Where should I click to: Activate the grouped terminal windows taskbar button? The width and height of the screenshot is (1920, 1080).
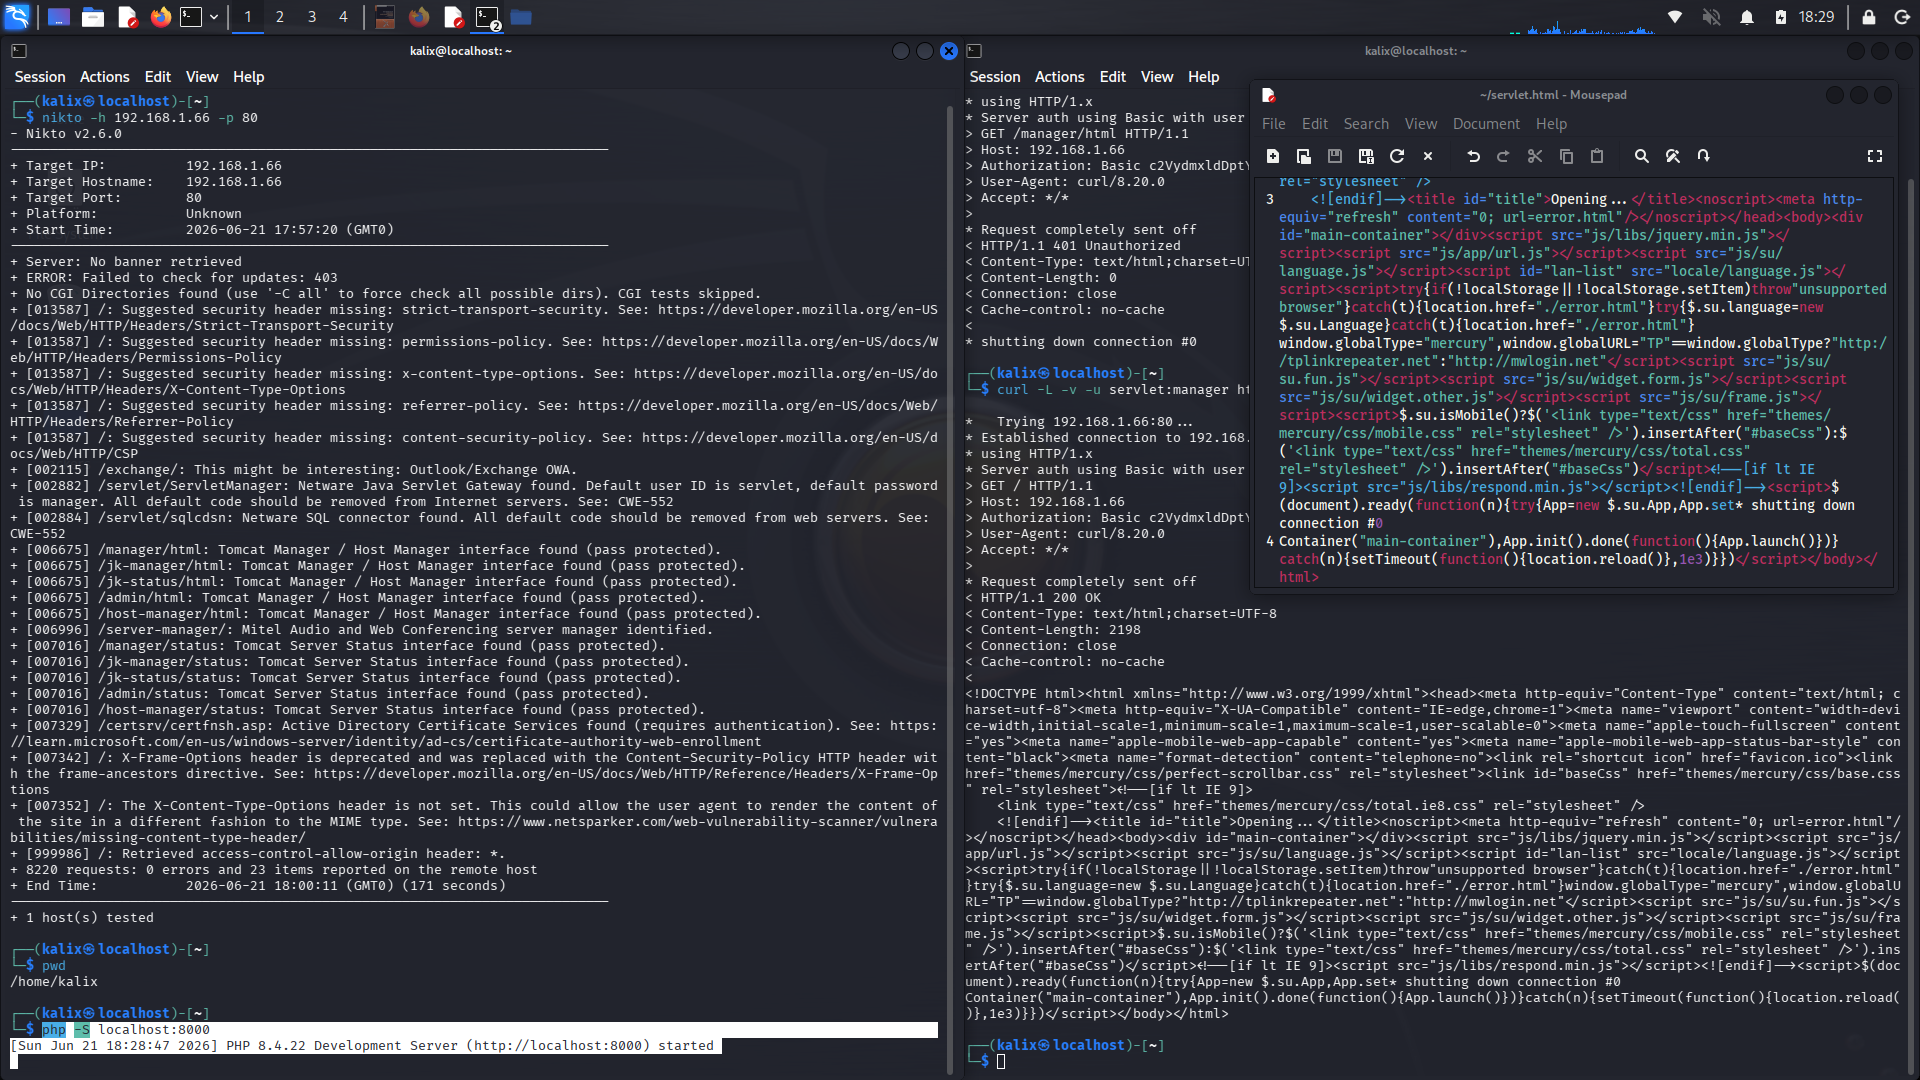pos(487,17)
